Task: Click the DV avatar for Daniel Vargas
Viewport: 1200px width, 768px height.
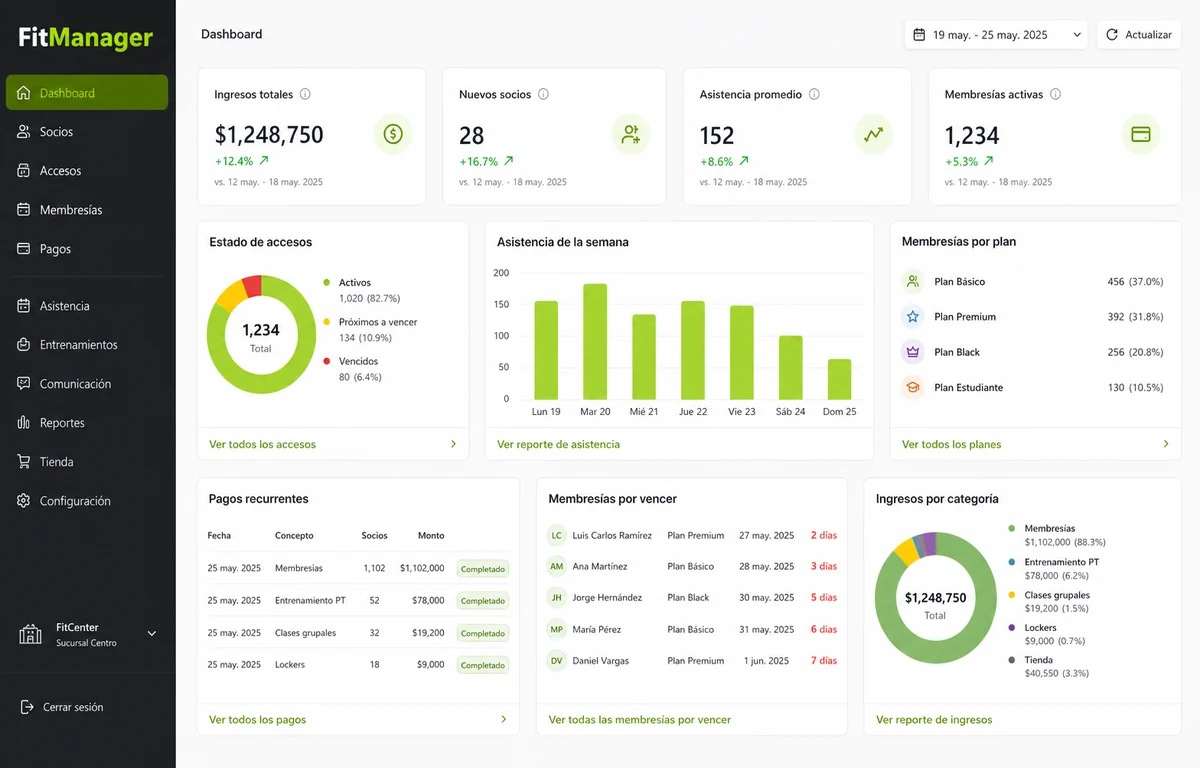Action: pos(557,660)
